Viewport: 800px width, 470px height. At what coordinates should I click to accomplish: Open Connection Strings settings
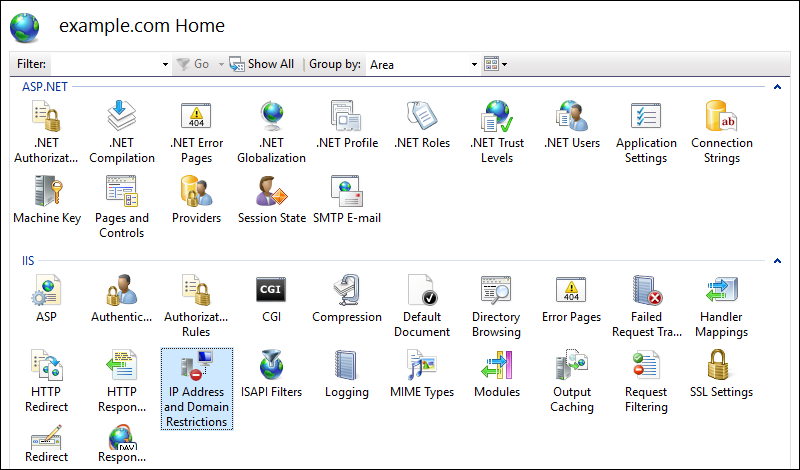721,124
